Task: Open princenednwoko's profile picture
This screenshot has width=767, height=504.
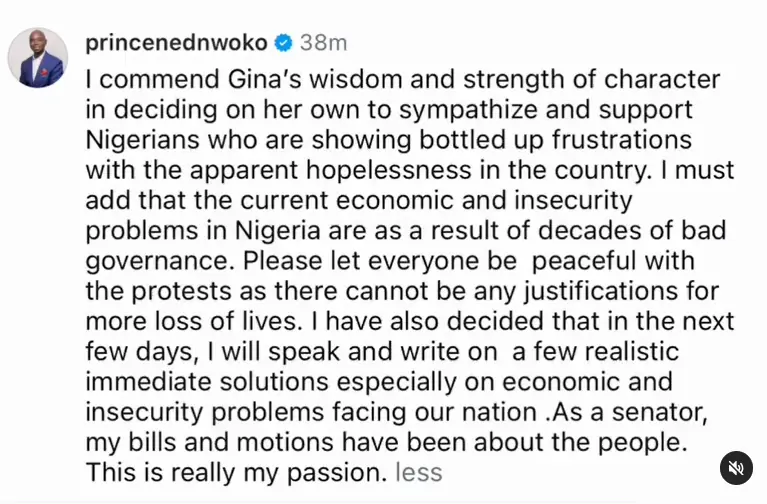Action: 38,58
